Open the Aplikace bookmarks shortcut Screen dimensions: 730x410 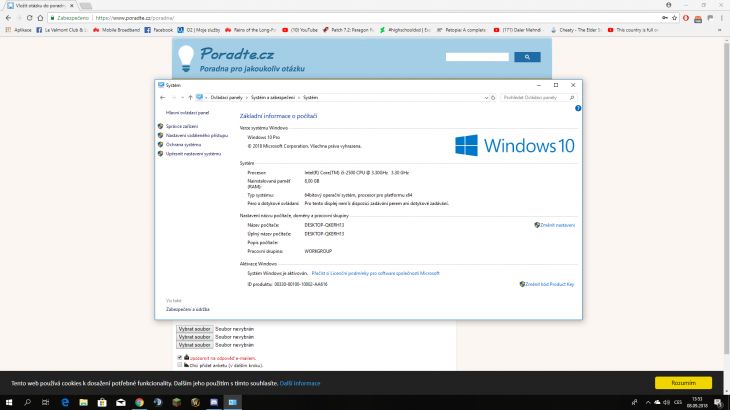[x=19, y=30]
